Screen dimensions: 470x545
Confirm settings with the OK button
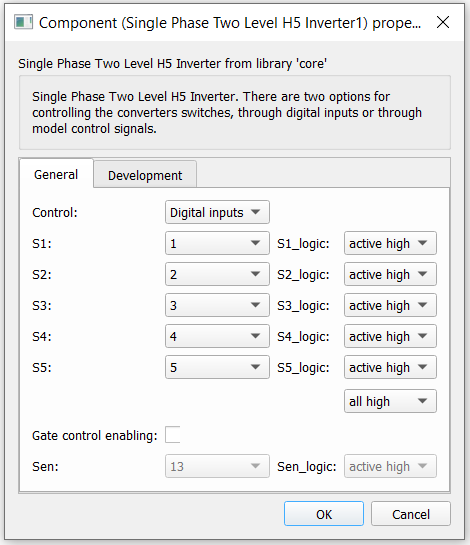click(324, 514)
